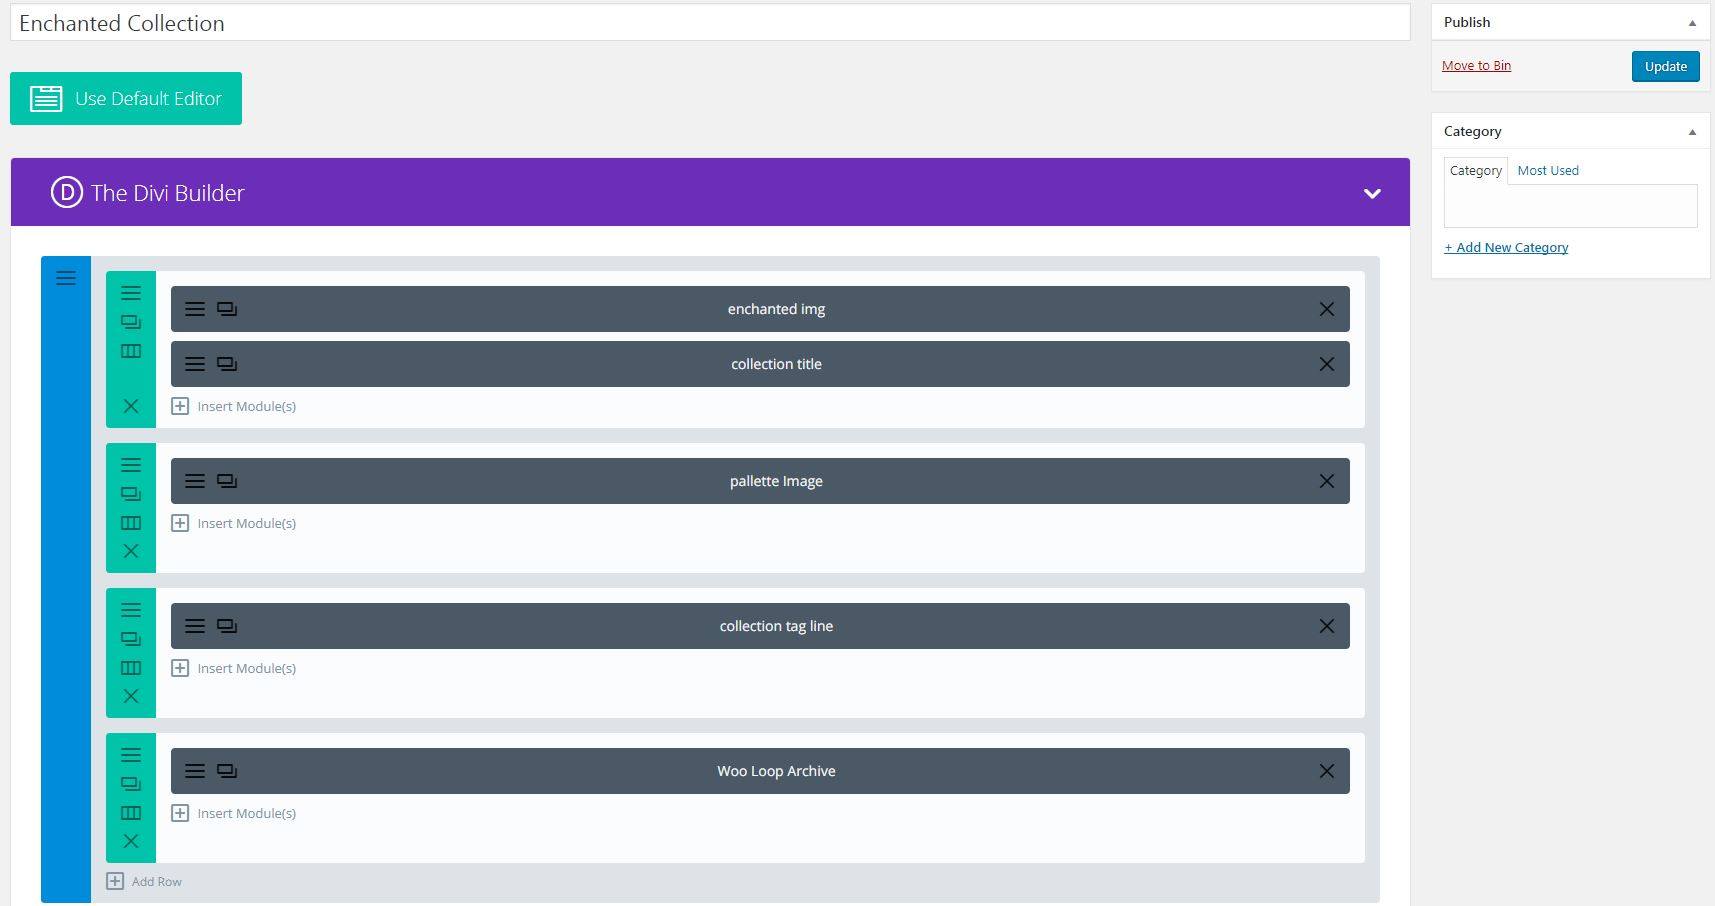Viewport: 1715px width, 906px height.
Task: Clone the collection tag line row
Action: click(x=131, y=639)
